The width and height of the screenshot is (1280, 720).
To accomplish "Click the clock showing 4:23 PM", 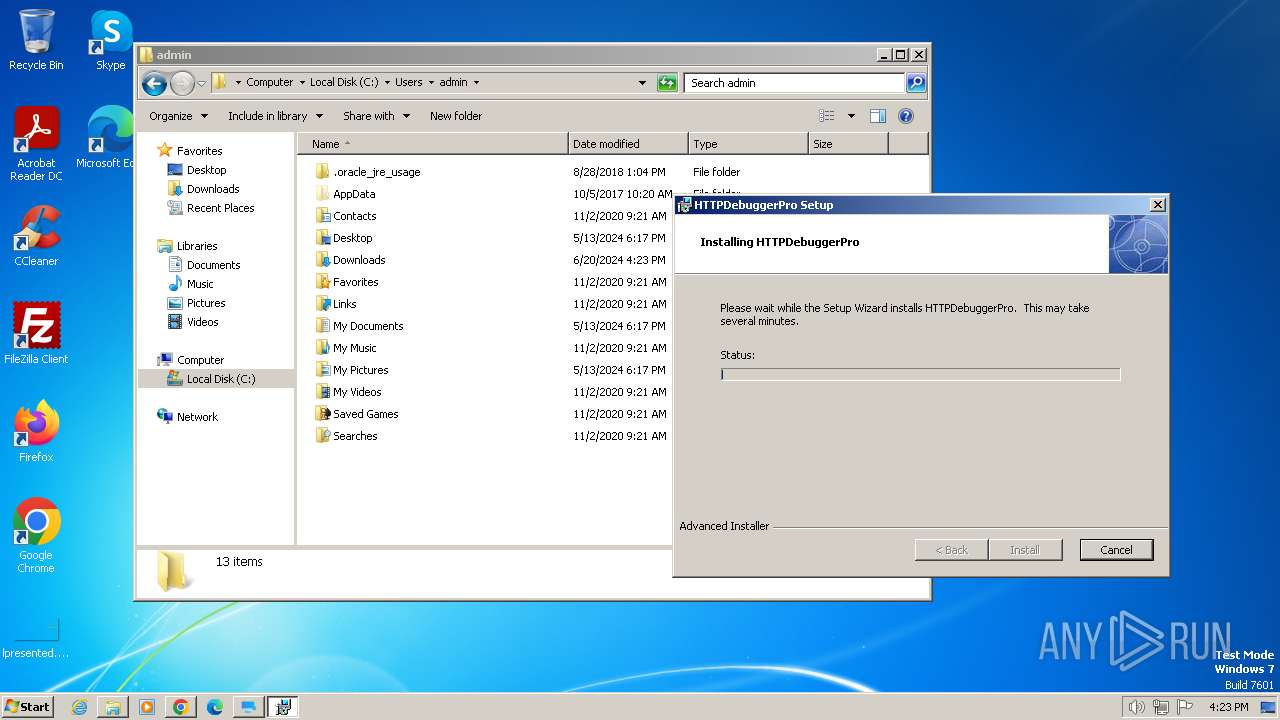I will pos(1228,707).
